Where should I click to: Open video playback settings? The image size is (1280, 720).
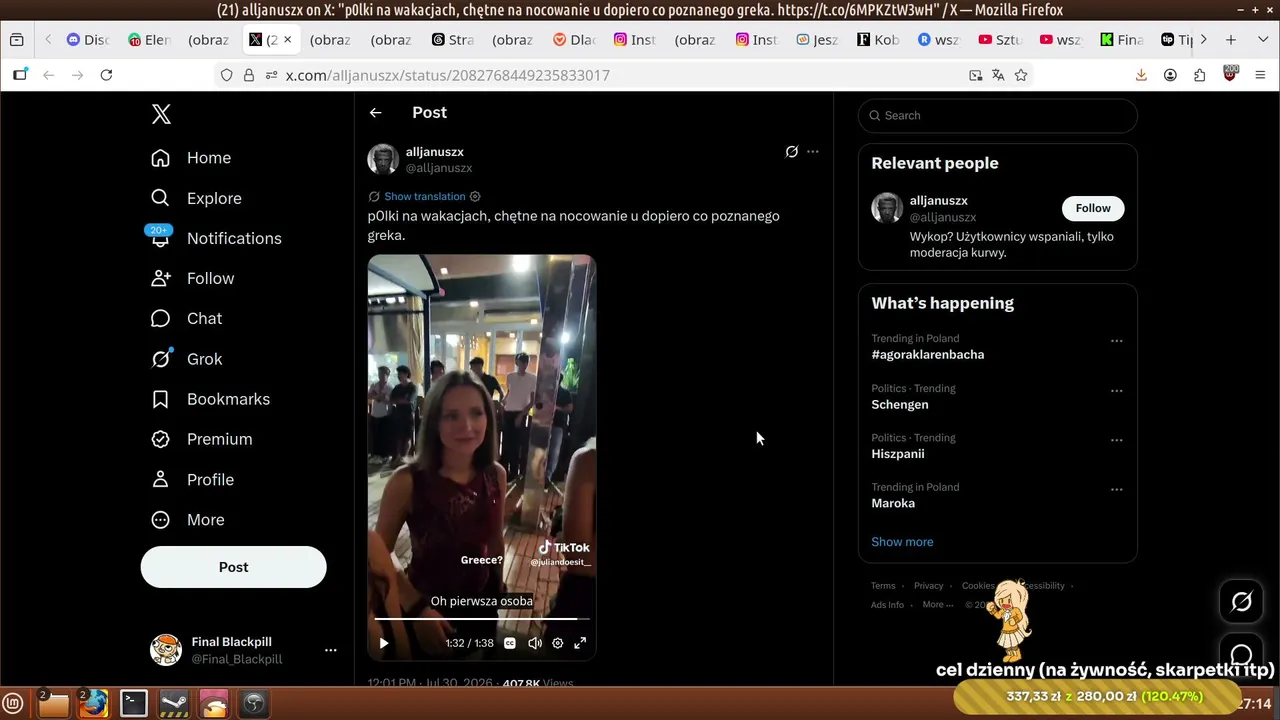point(558,643)
